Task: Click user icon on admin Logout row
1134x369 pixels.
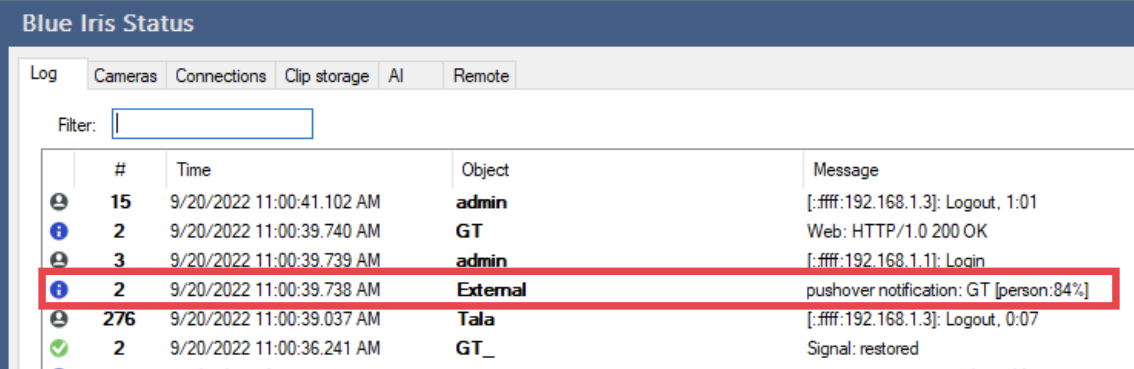Action: coord(59,203)
